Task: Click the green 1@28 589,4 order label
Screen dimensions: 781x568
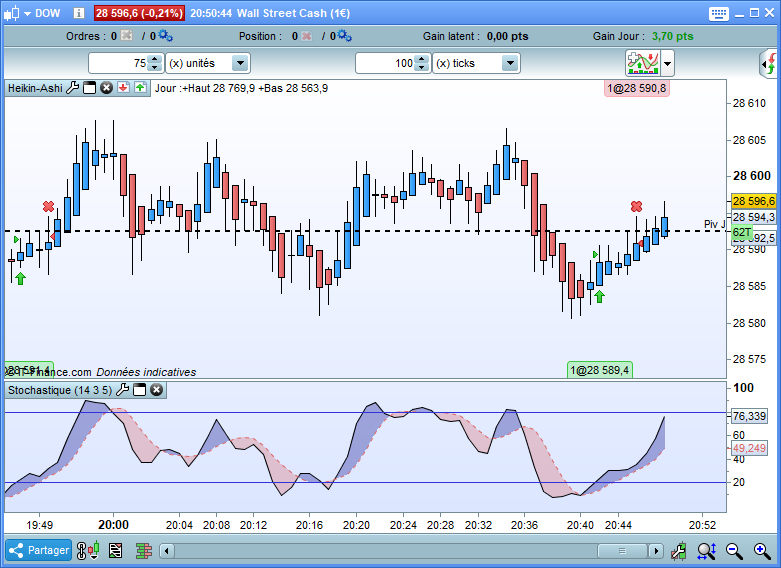Action: pos(600,370)
